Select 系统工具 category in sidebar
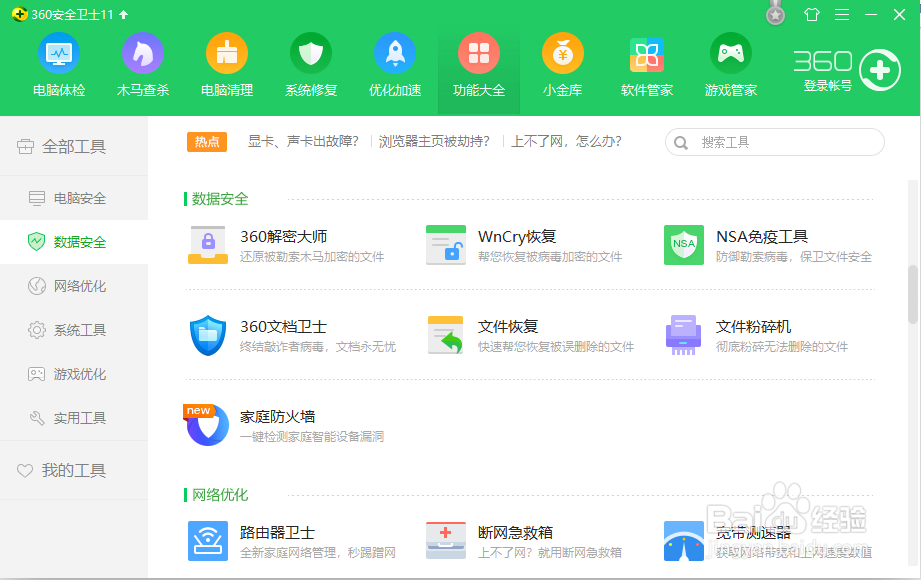The height and width of the screenshot is (580, 921). [74, 330]
